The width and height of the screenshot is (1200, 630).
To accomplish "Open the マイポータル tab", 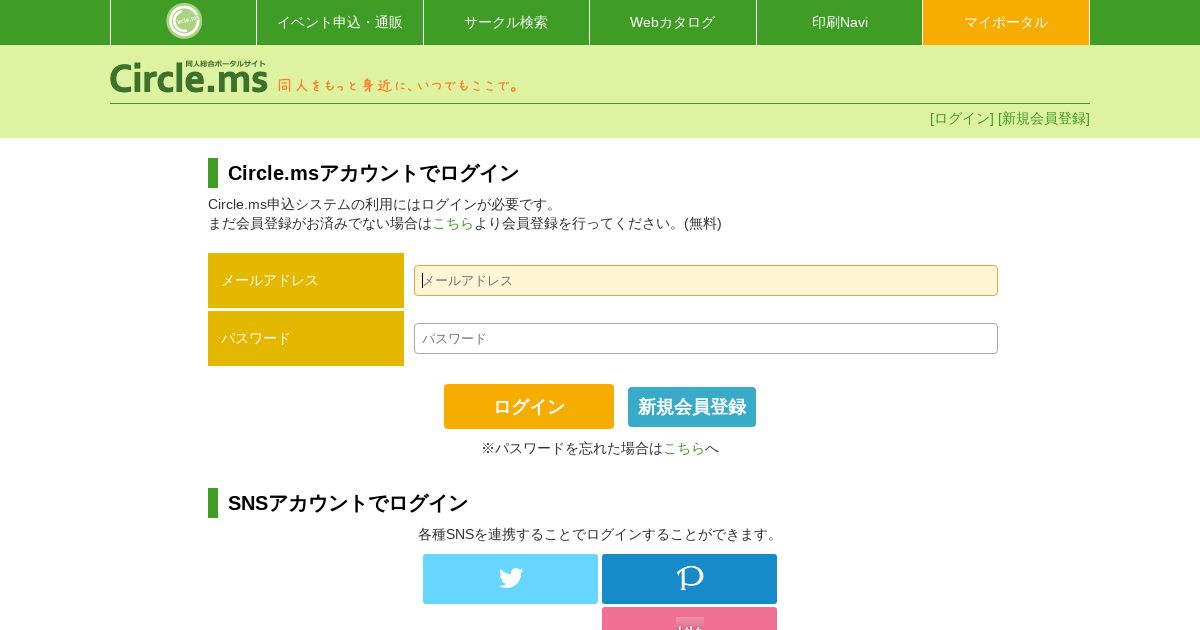I will [x=1006, y=22].
